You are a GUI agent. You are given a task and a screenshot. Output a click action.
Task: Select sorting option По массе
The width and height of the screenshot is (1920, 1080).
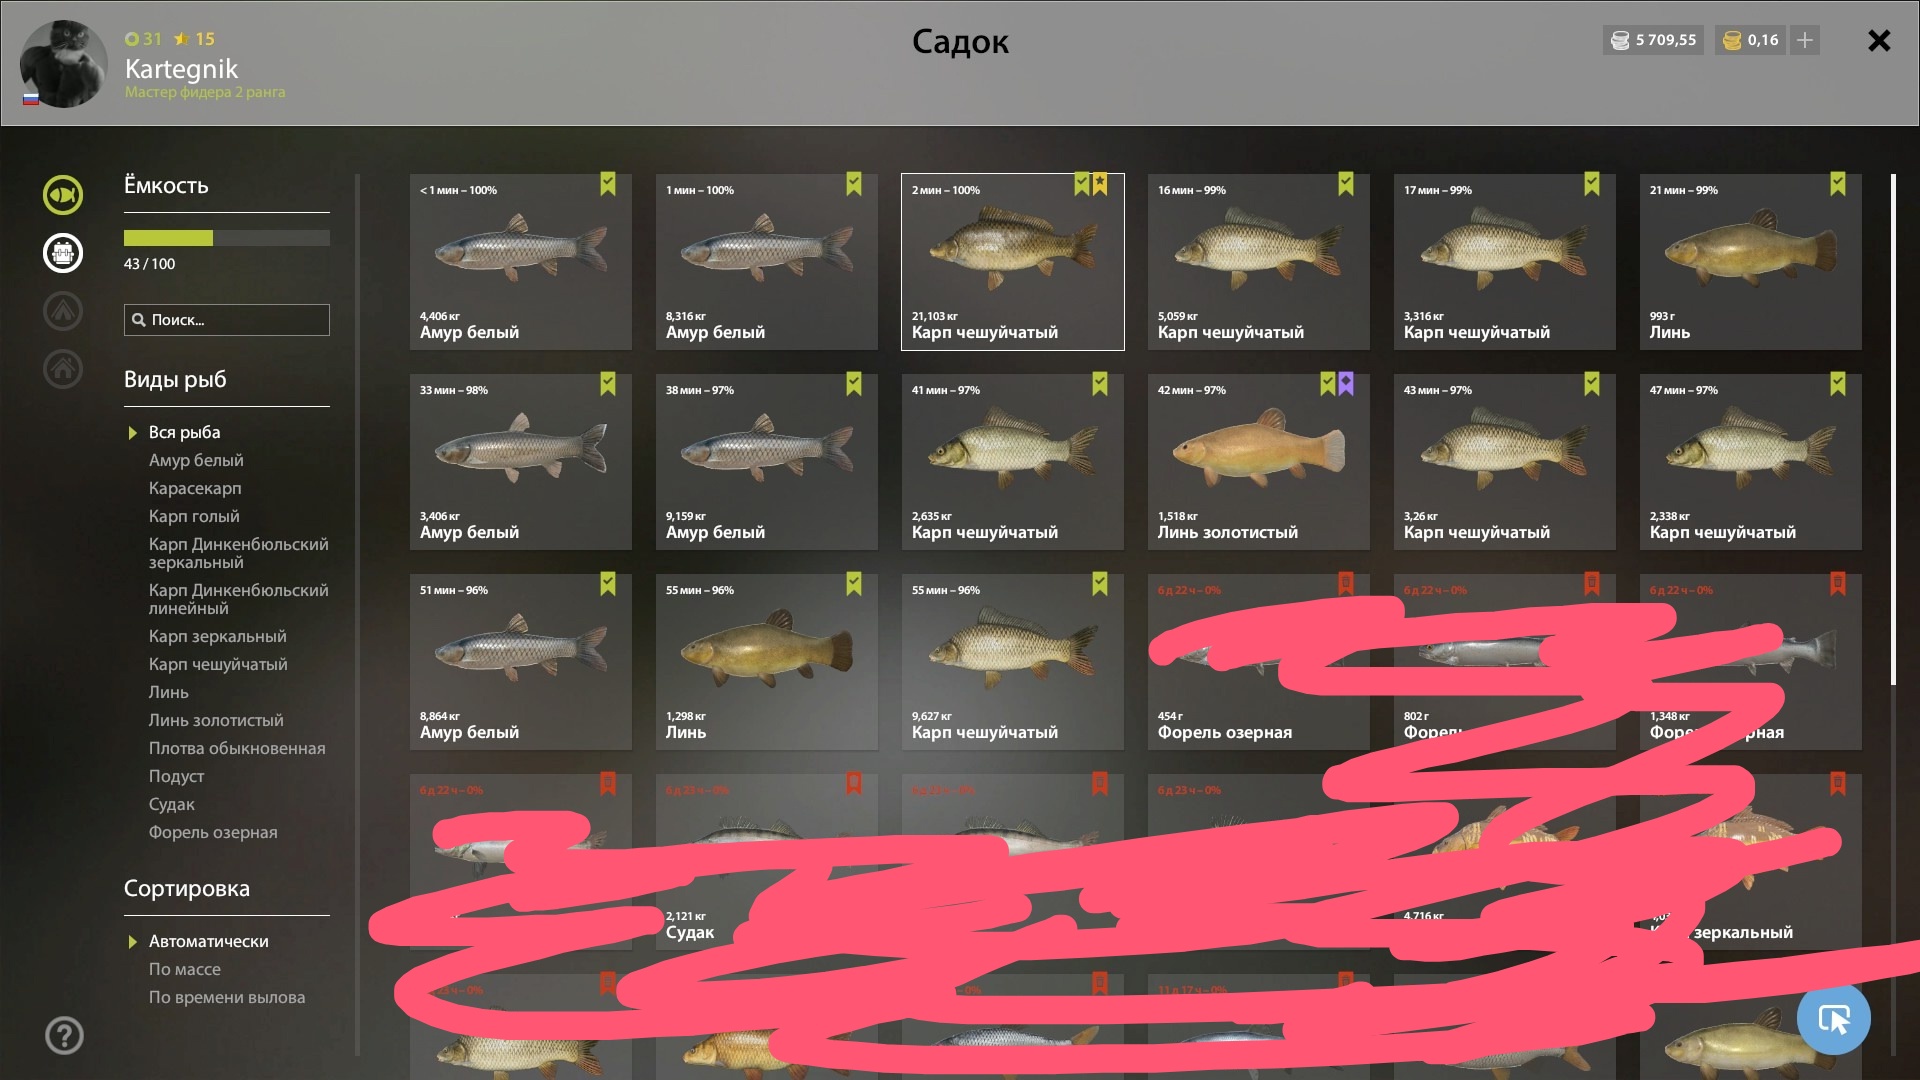coord(185,969)
